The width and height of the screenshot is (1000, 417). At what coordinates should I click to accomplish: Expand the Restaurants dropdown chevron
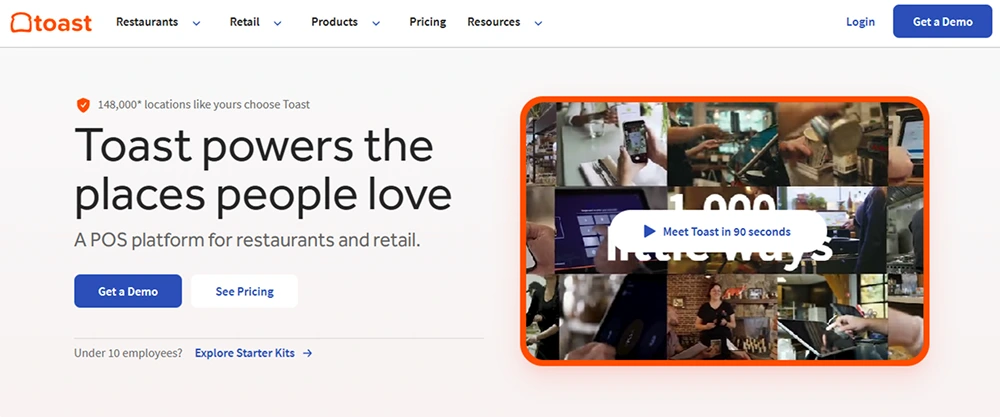point(196,24)
